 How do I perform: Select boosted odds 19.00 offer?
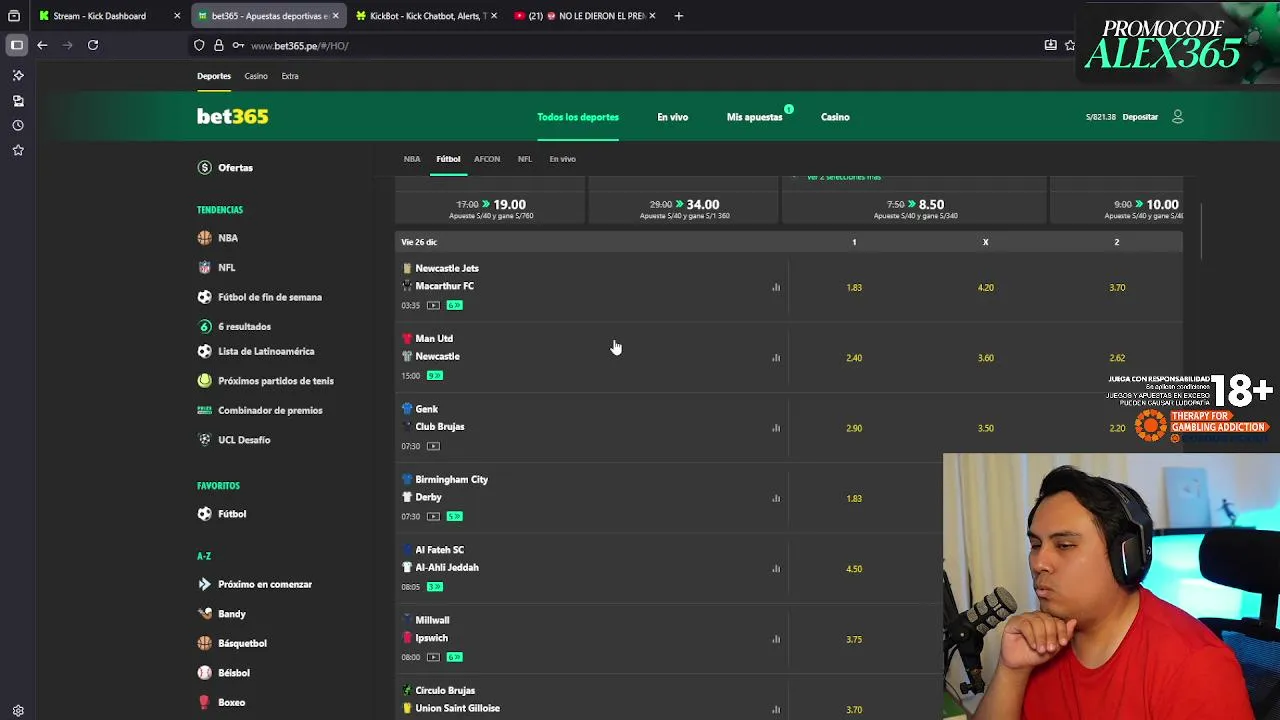491,207
